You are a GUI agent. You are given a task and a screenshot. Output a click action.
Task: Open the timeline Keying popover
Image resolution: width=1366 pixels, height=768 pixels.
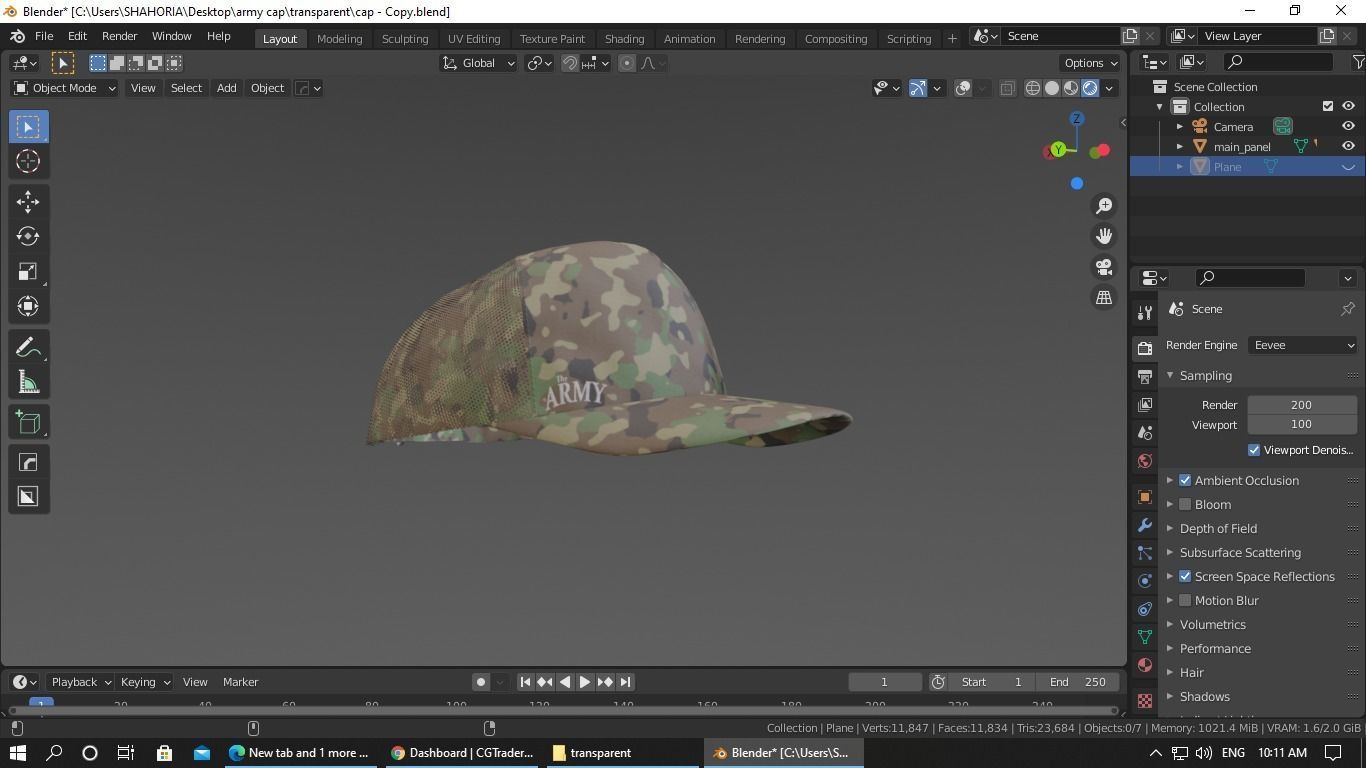click(145, 682)
